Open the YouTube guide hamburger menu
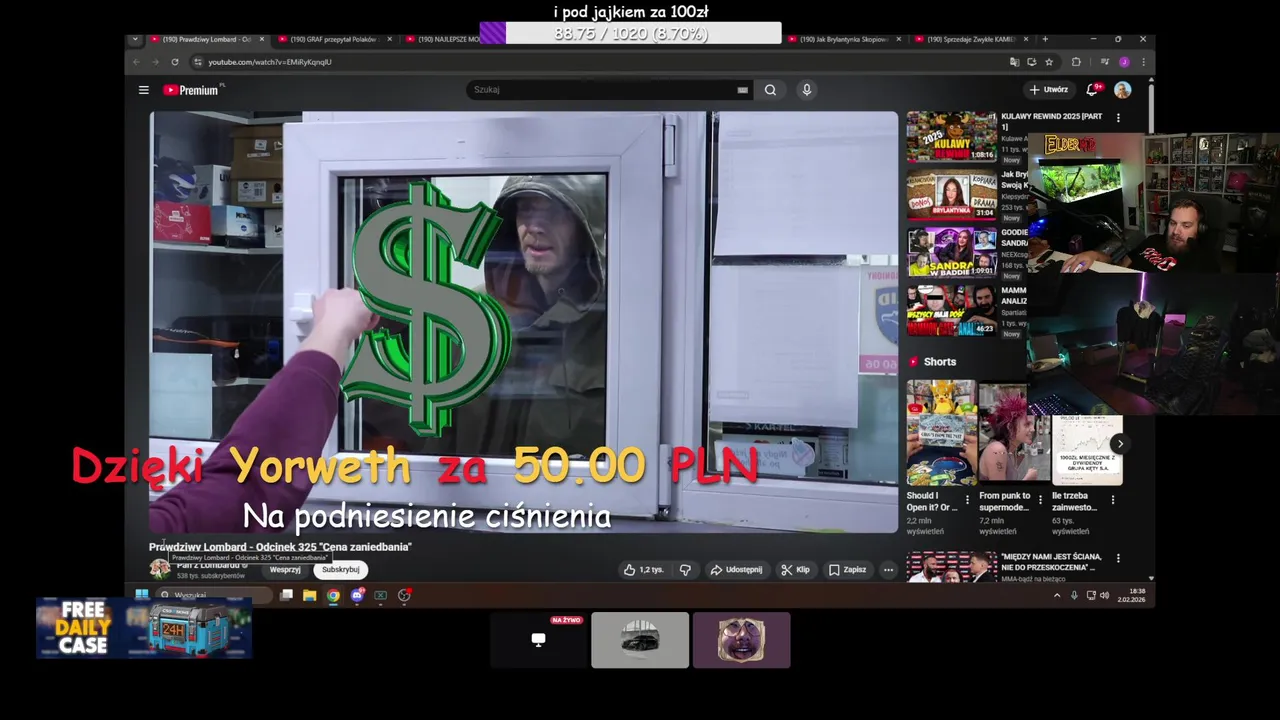 144,90
